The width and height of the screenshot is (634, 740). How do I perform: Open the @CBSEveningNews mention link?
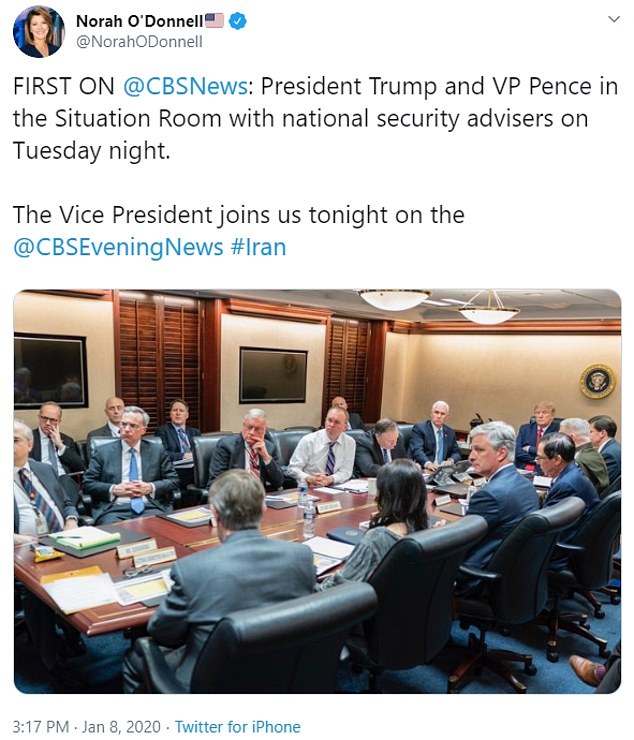click(118, 247)
